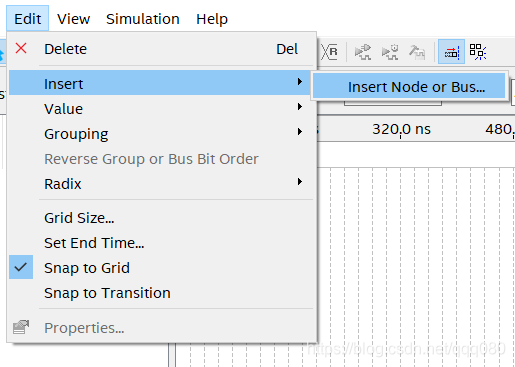The height and width of the screenshot is (367, 515).
Task: Run Functional Simulation from toolbar
Action: point(363,52)
